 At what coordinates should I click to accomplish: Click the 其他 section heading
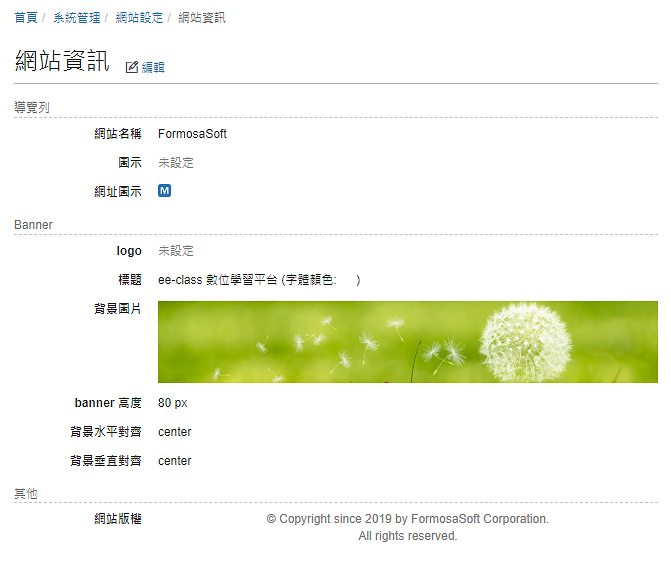tap(26, 494)
